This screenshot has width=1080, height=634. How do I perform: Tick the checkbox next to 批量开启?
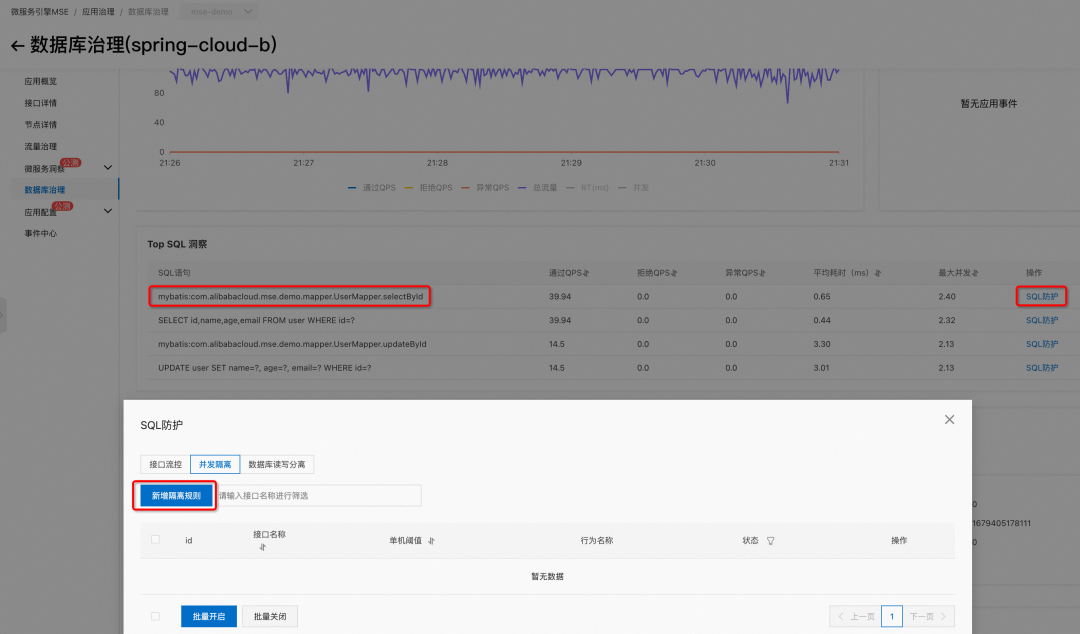pyautogui.click(x=156, y=616)
